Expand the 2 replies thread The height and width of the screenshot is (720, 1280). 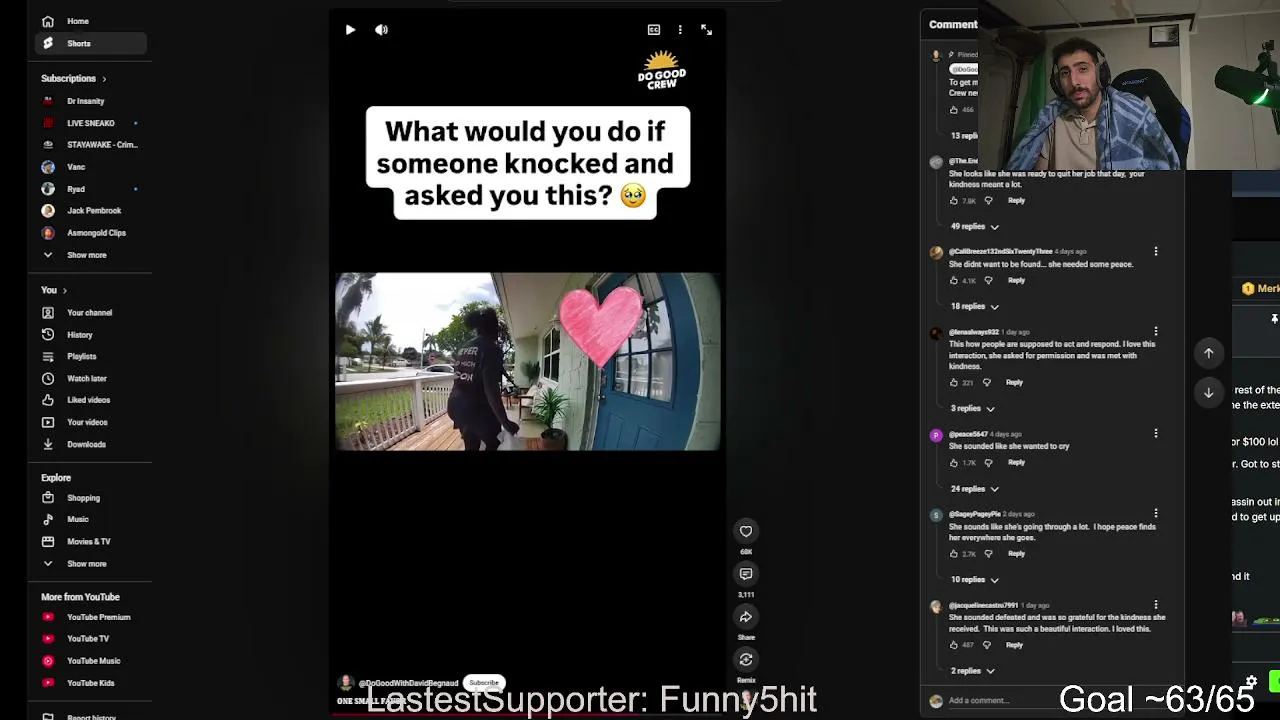pyautogui.click(x=973, y=671)
